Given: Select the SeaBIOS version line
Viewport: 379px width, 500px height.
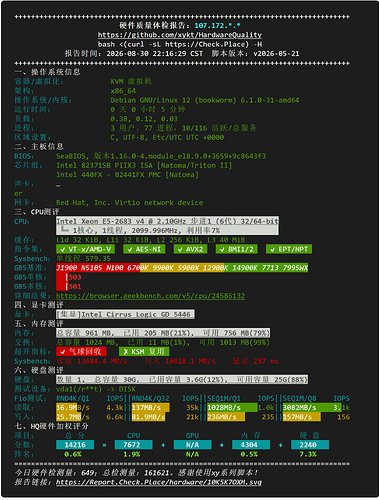Looking at the screenshot, I should click(x=161, y=156).
